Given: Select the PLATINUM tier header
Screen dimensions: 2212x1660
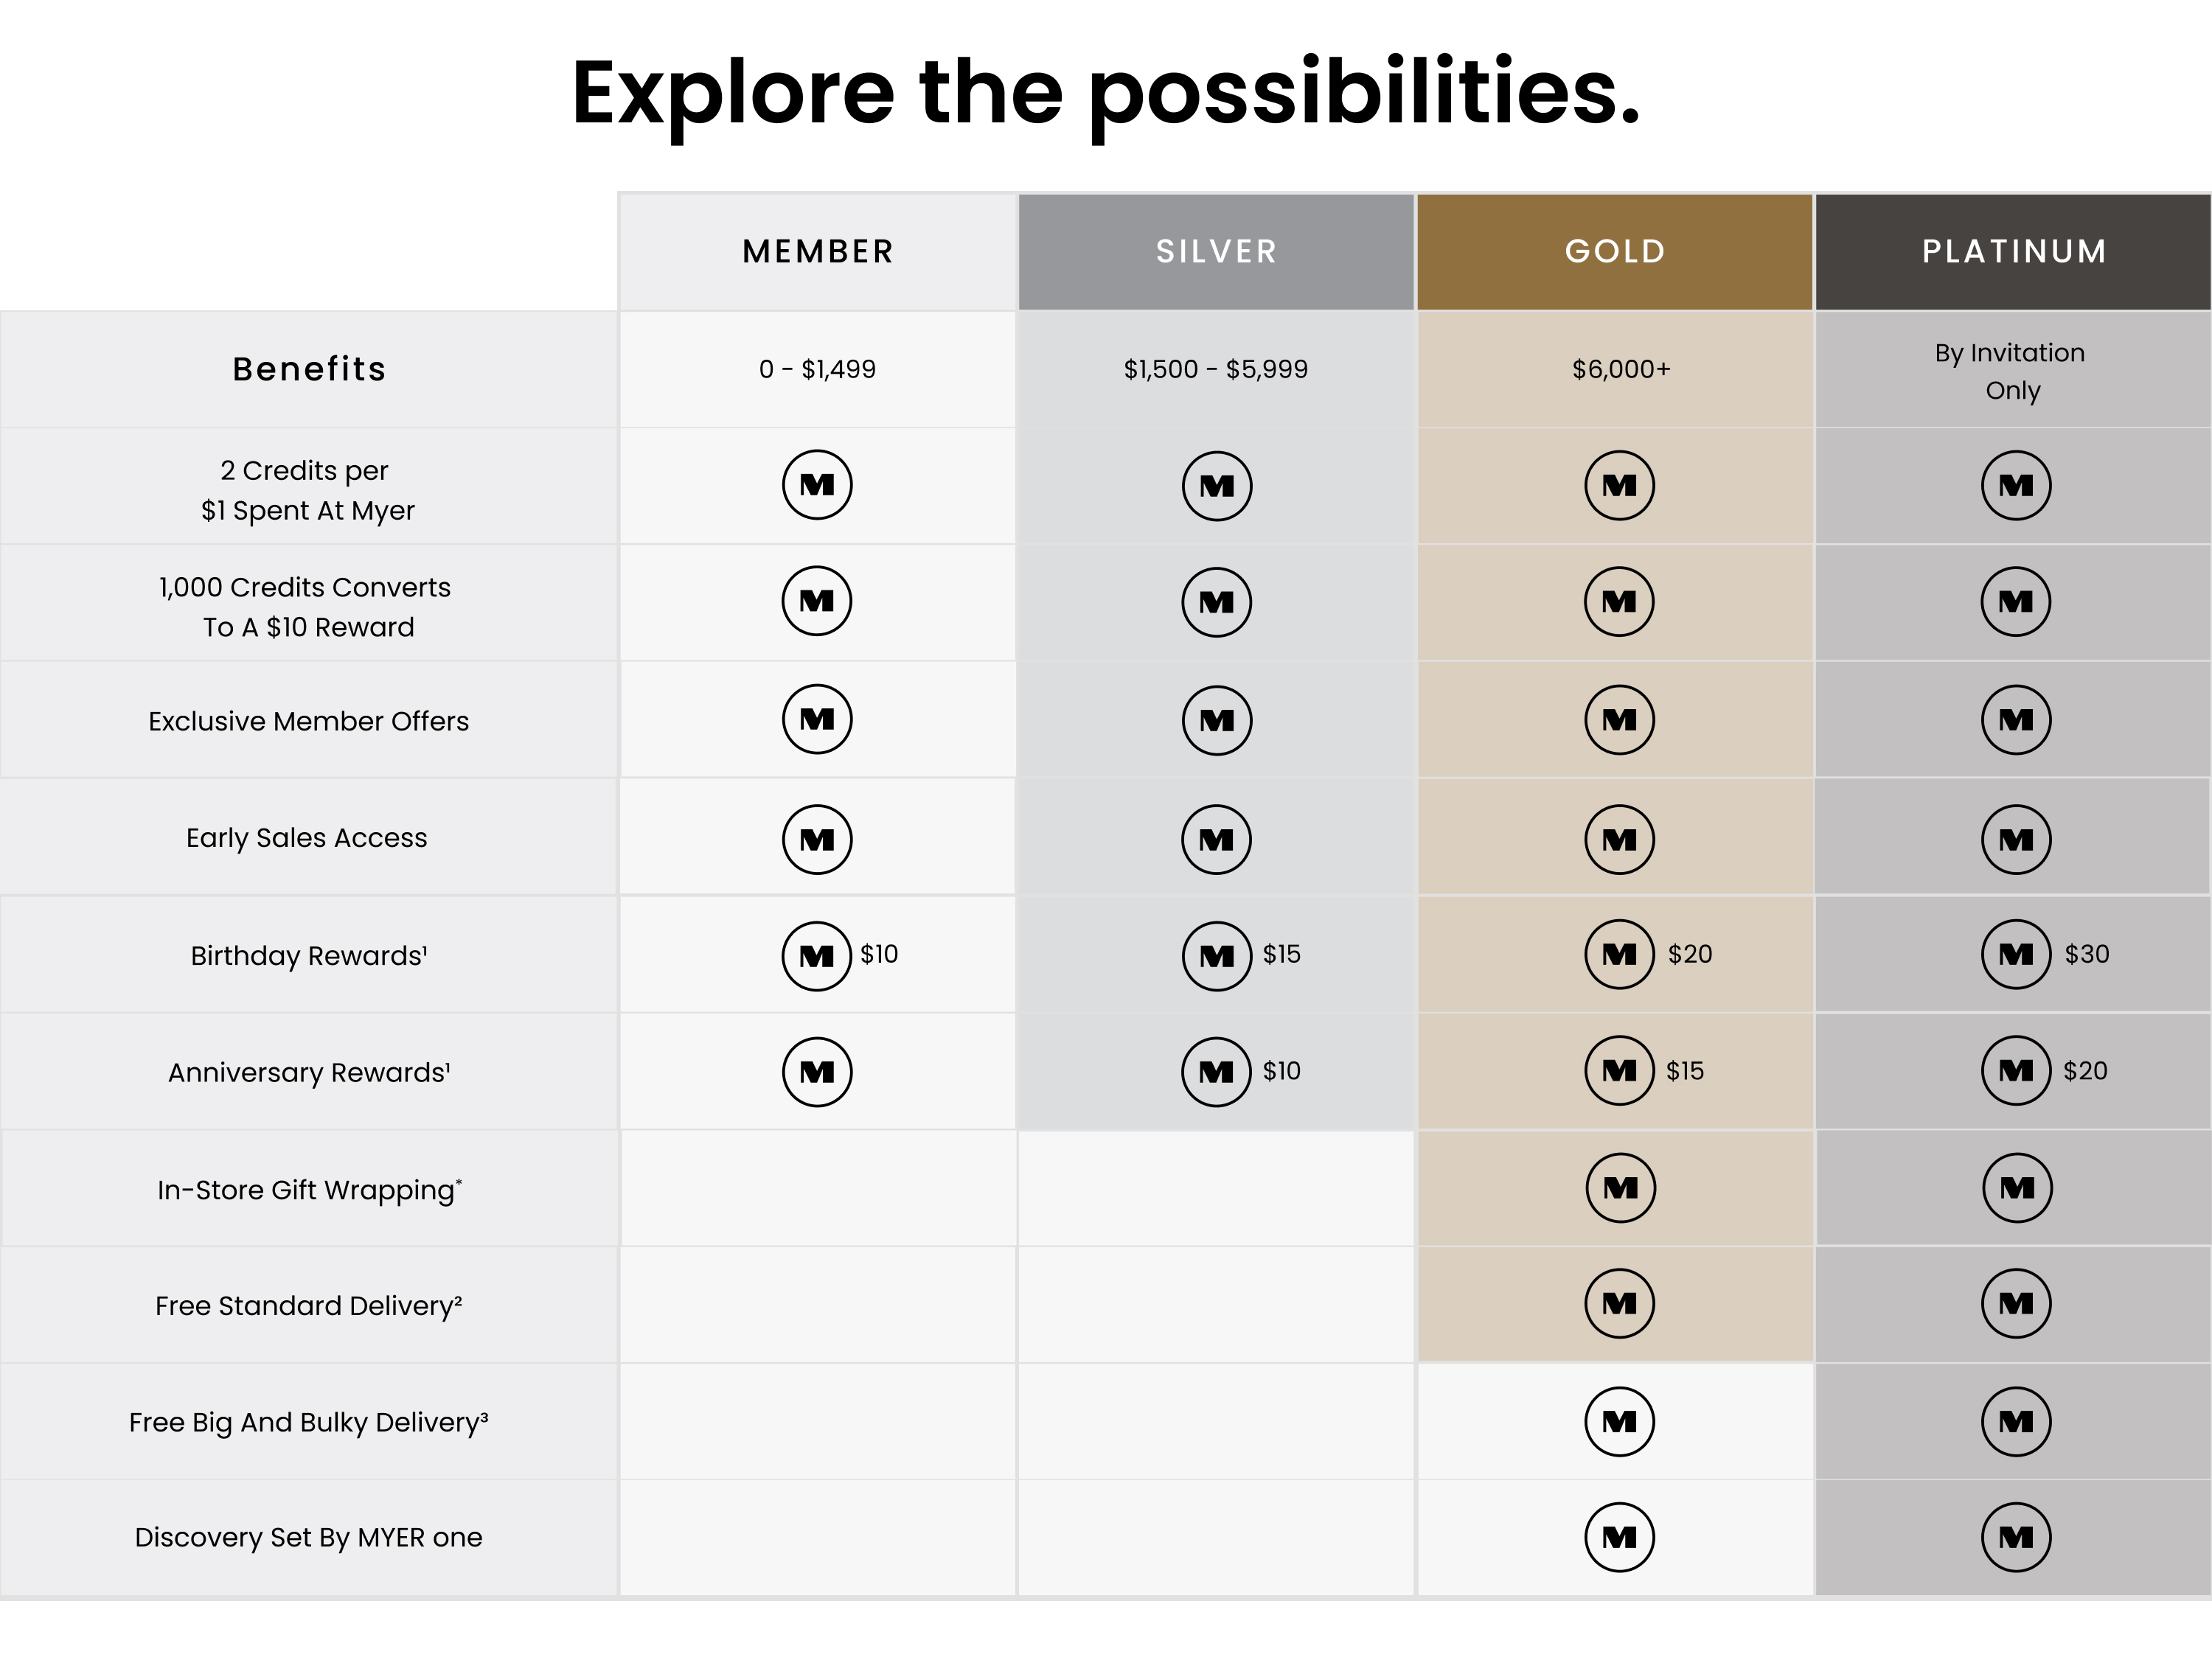Looking at the screenshot, I should pos(2014,251).
